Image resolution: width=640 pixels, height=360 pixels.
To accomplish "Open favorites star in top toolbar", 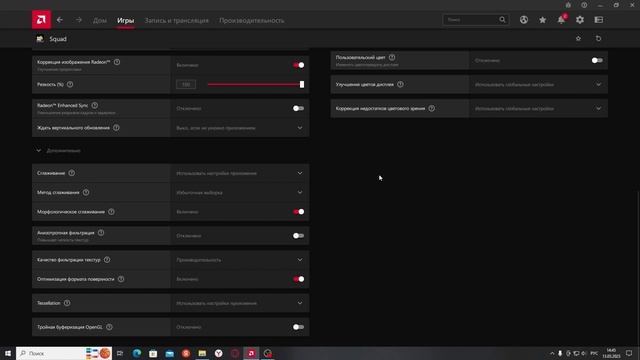I will click(542, 20).
